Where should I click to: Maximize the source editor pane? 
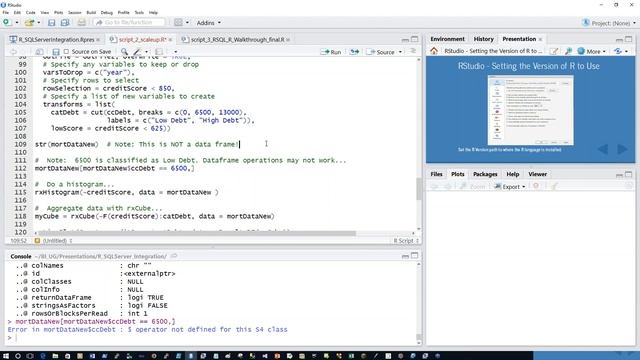tap(414, 39)
